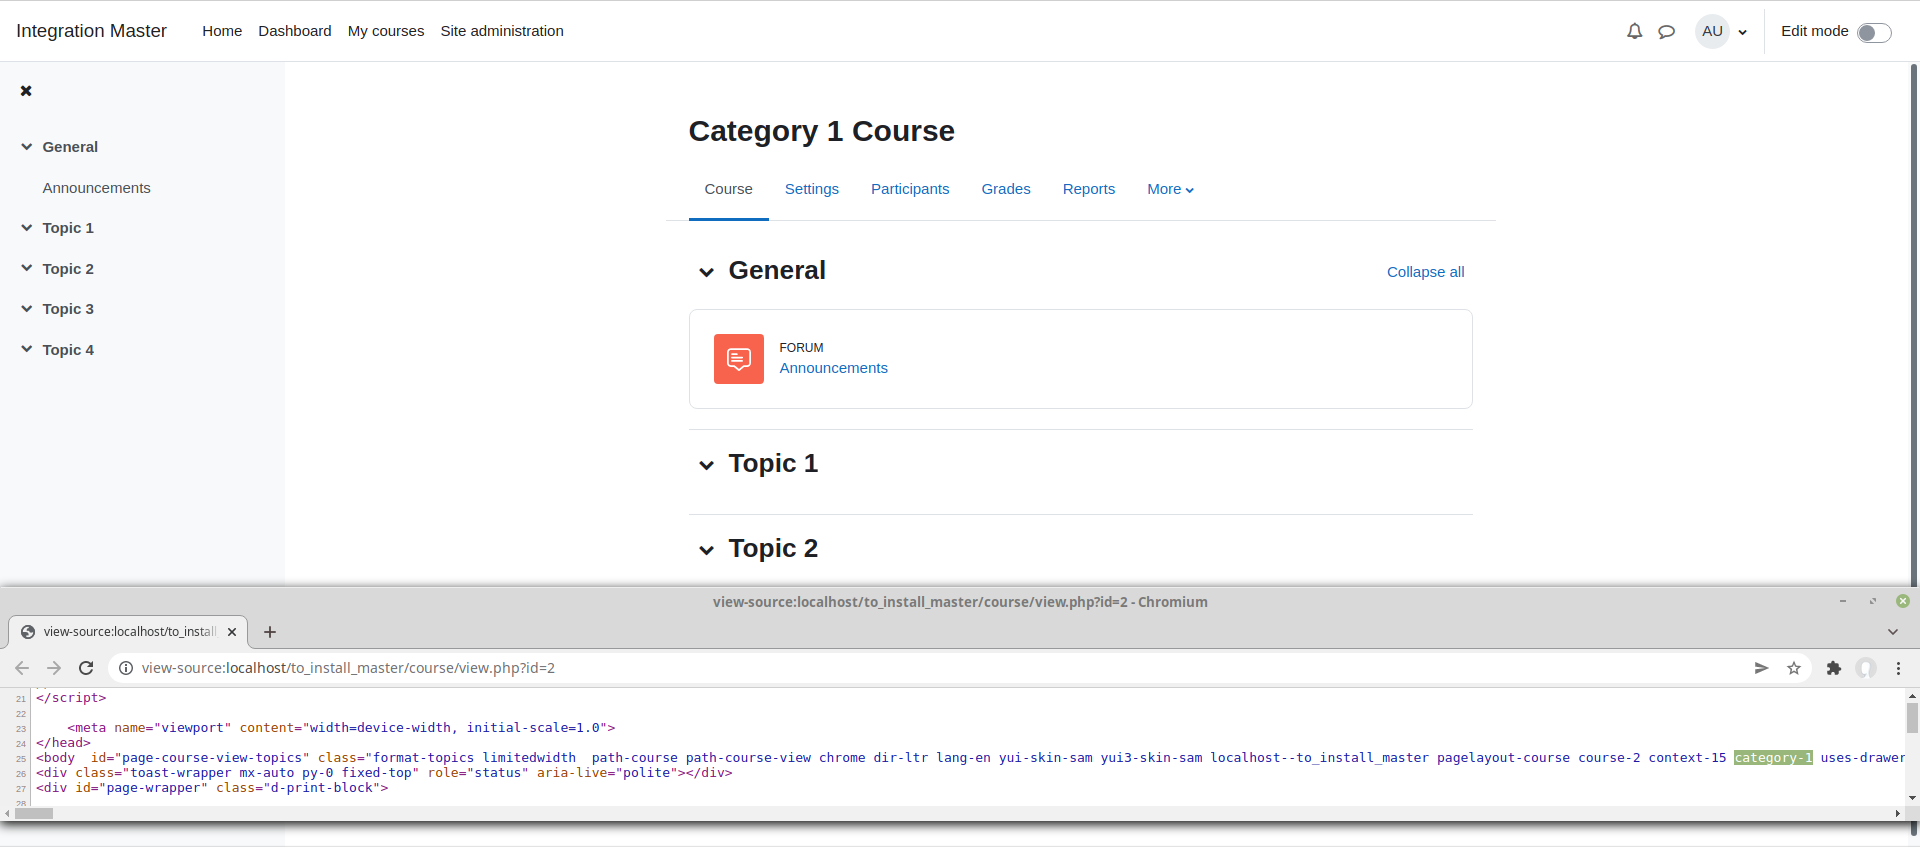Open the user menu dropdown arrow
The width and height of the screenshot is (1920, 847).
1743,32
